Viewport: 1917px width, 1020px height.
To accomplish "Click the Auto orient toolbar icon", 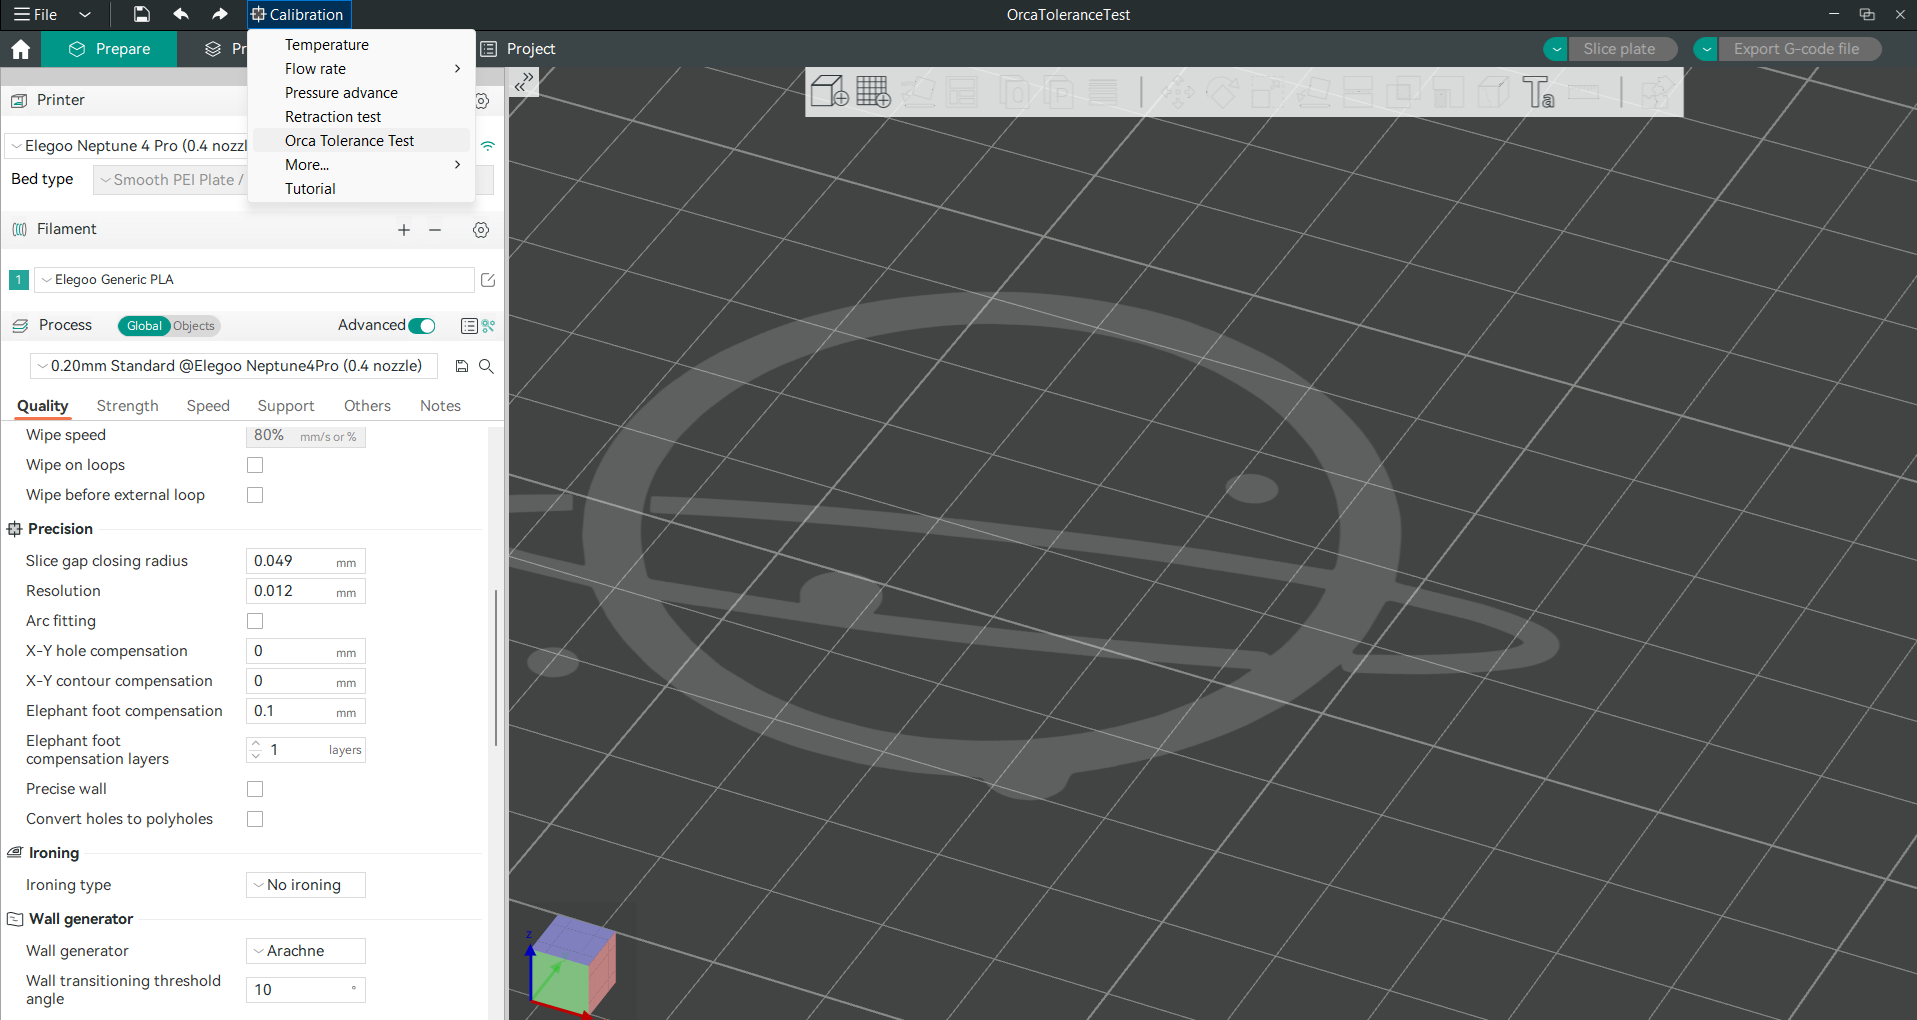I will [x=918, y=92].
